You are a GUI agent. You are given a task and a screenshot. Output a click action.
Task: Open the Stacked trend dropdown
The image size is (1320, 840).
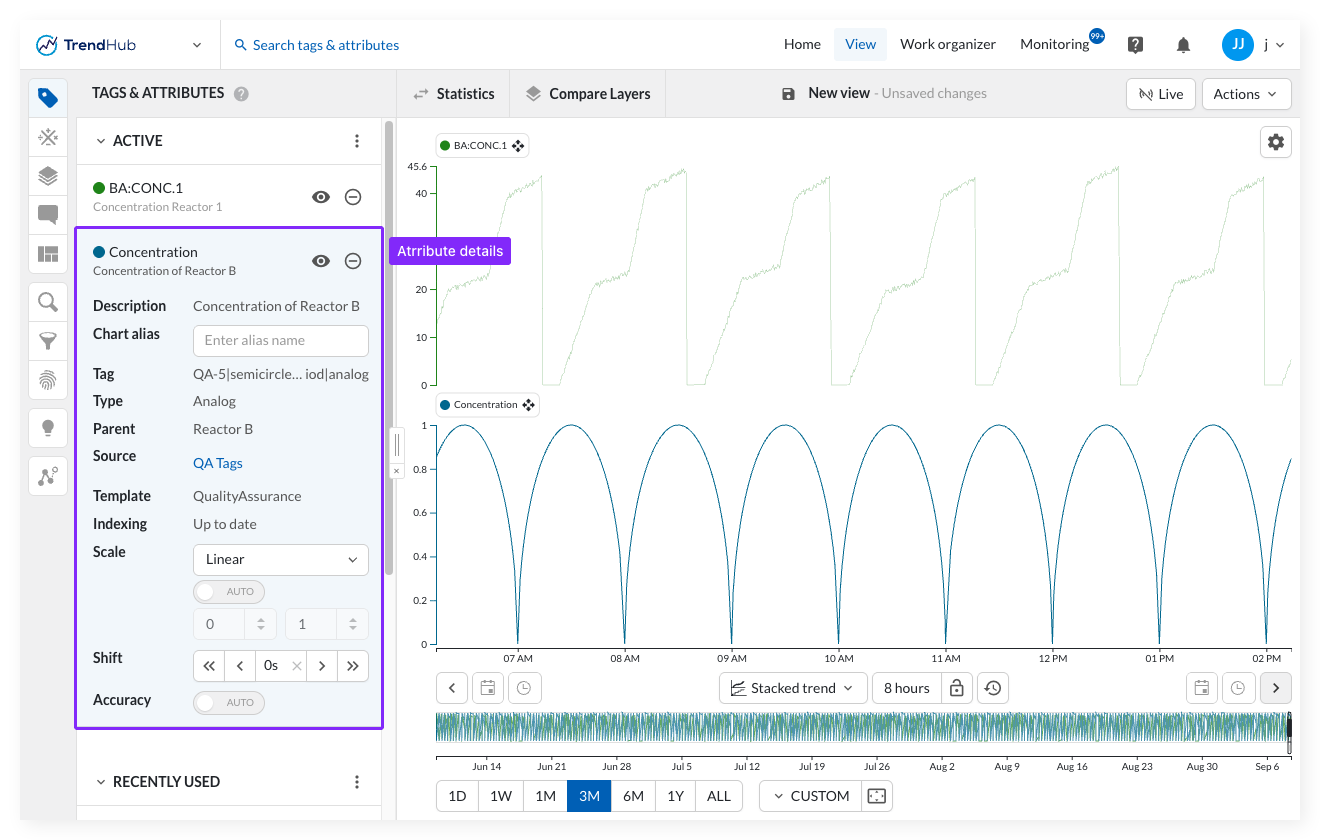[x=793, y=688]
